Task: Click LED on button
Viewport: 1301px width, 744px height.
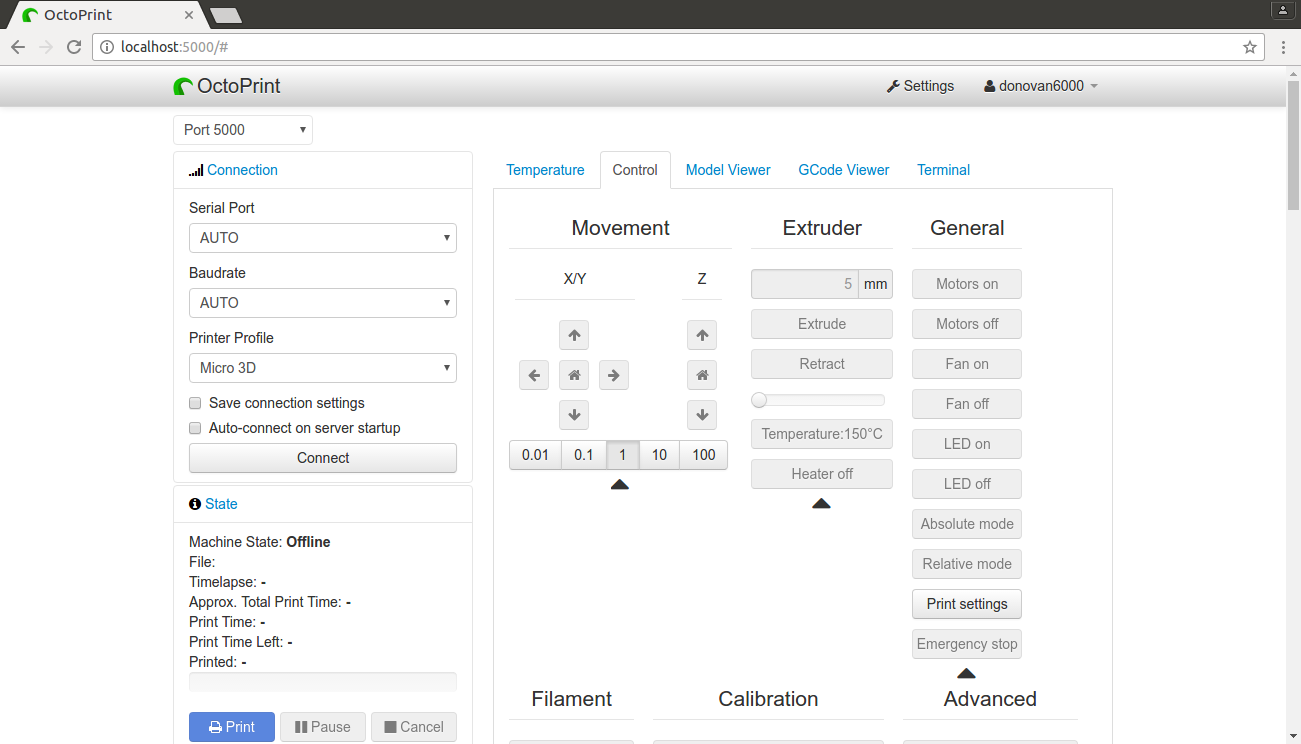Action: [967, 444]
